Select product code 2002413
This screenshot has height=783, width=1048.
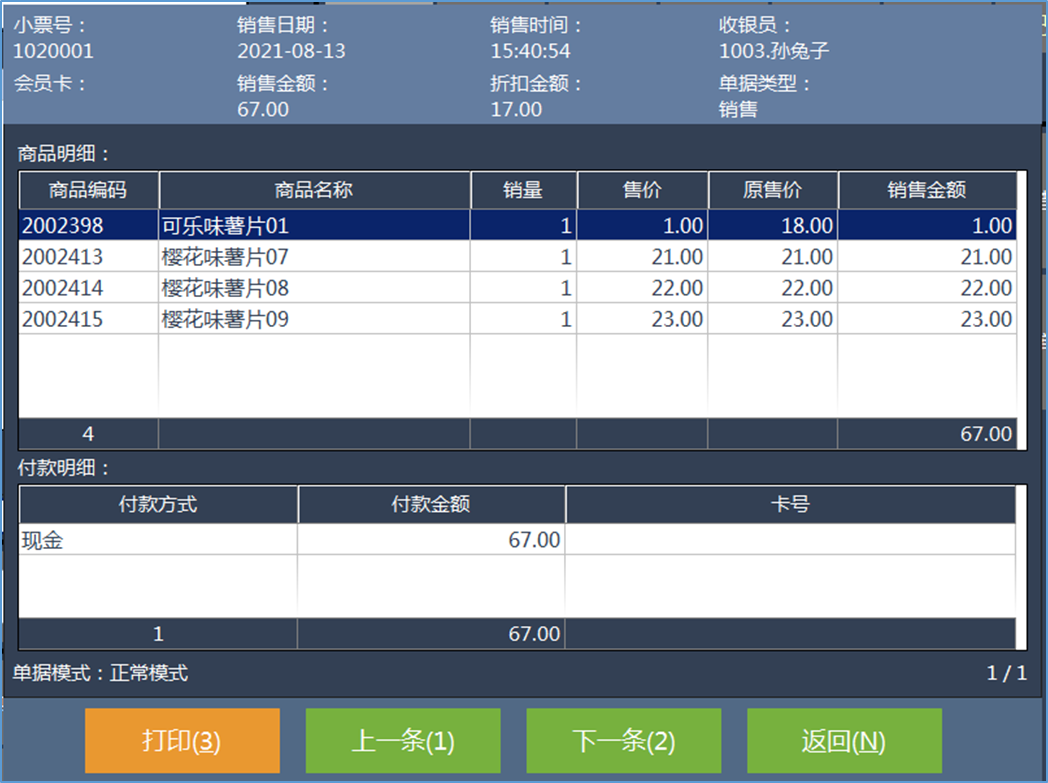click(x=63, y=257)
